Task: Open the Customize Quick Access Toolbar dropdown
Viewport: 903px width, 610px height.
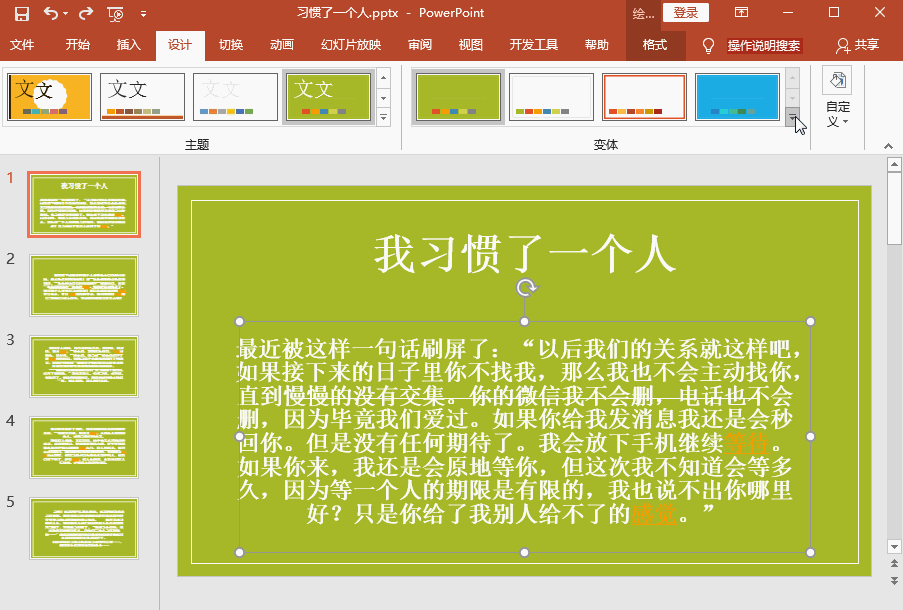Action: (x=143, y=13)
